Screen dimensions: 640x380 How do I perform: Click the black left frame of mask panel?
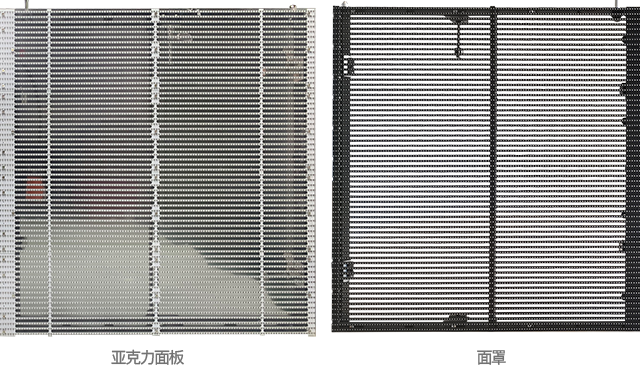pos(341,168)
